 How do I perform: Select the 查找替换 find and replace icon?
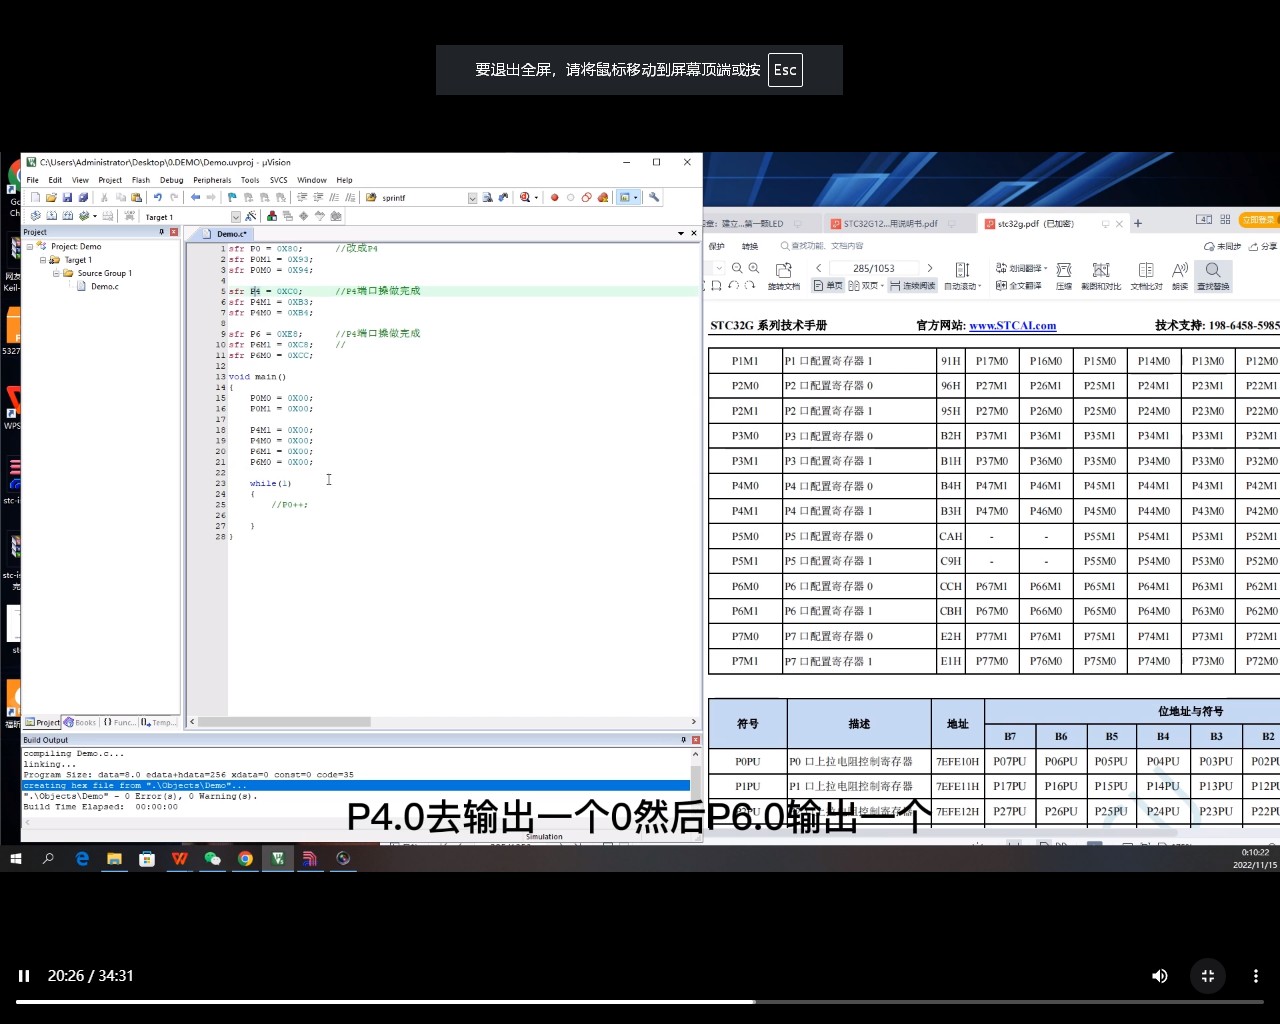[x=1212, y=275]
